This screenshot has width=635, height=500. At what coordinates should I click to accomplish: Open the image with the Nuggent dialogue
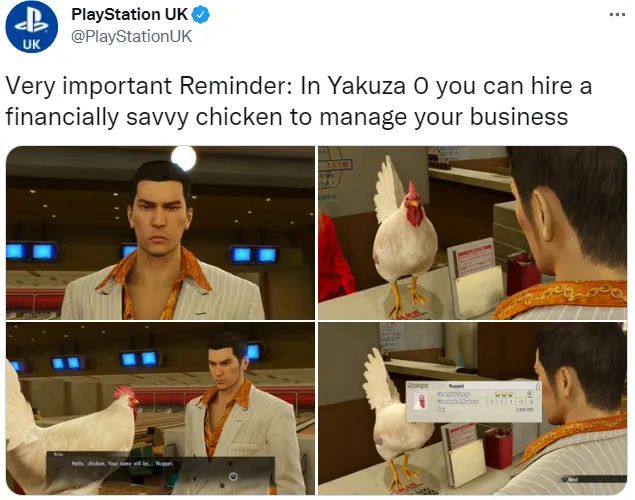(x=160, y=409)
